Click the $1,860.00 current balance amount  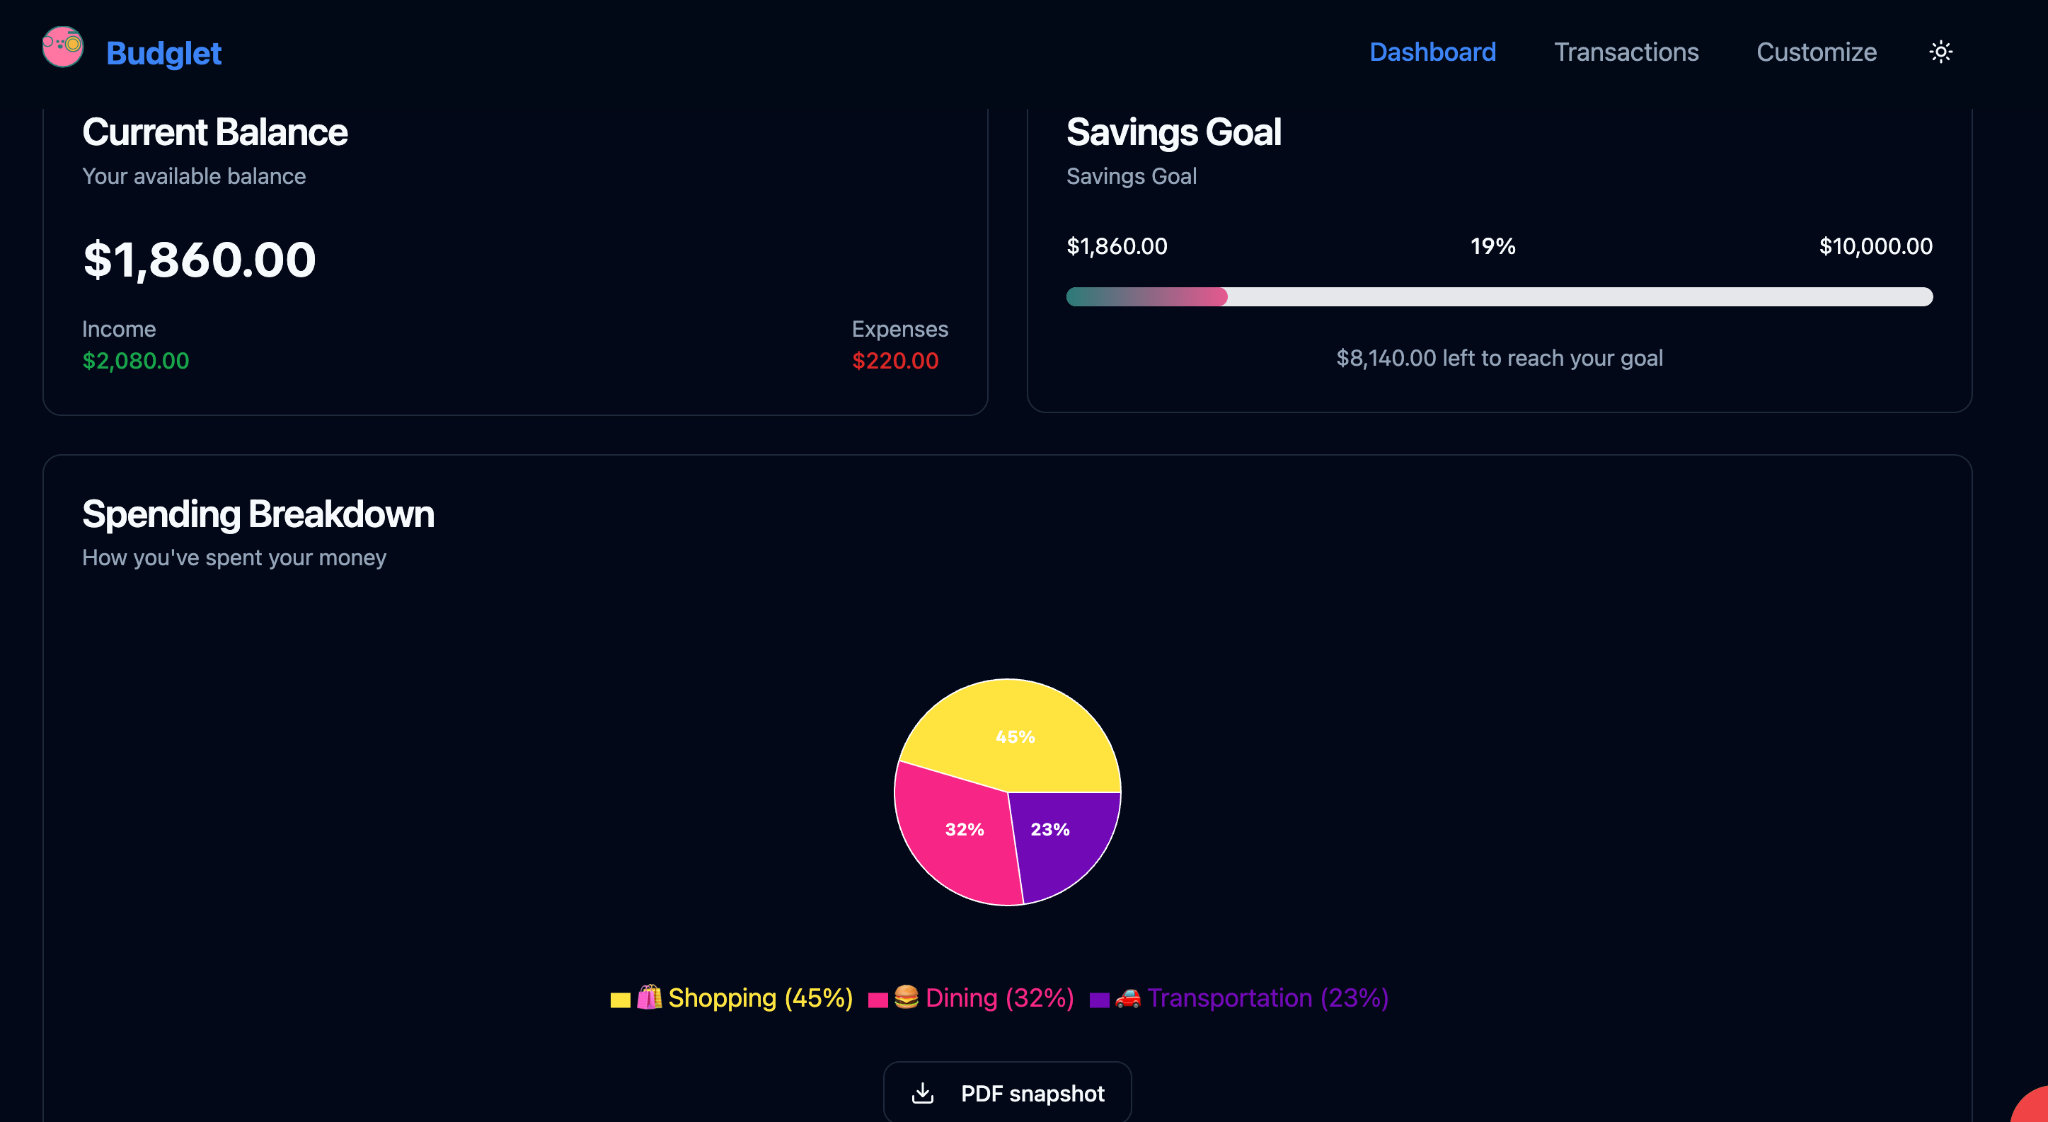click(x=199, y=260)
